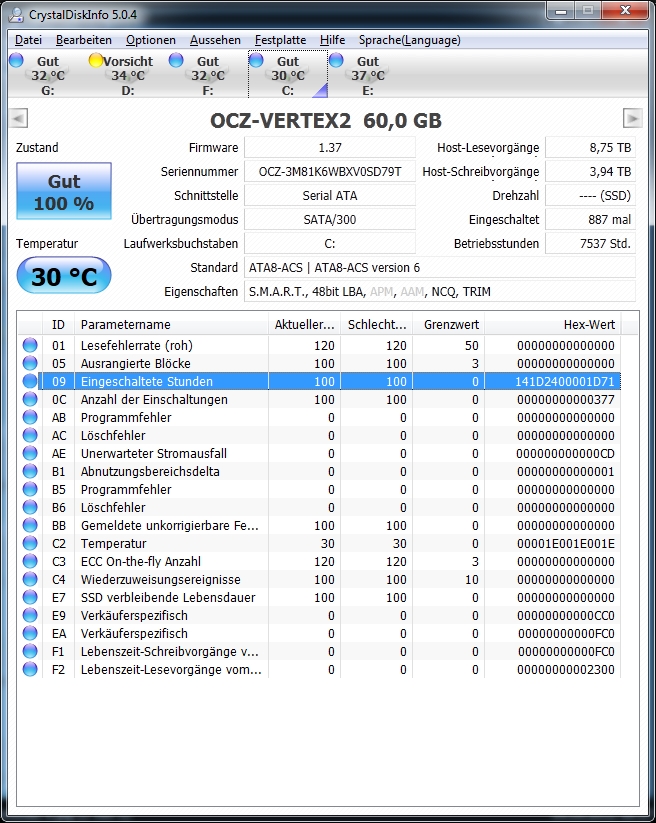
Task: Click the blue status orb for drive G:
Action: [x=16, y=60]
